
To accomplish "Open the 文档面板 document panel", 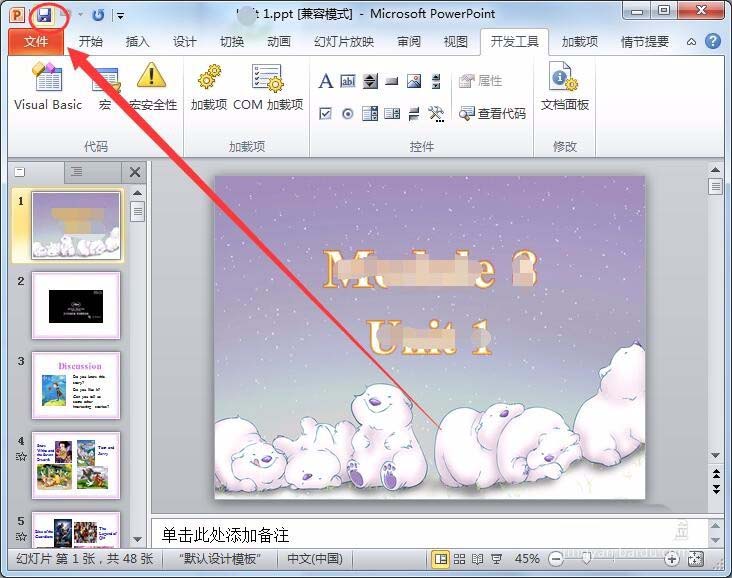I will [564, 87].
